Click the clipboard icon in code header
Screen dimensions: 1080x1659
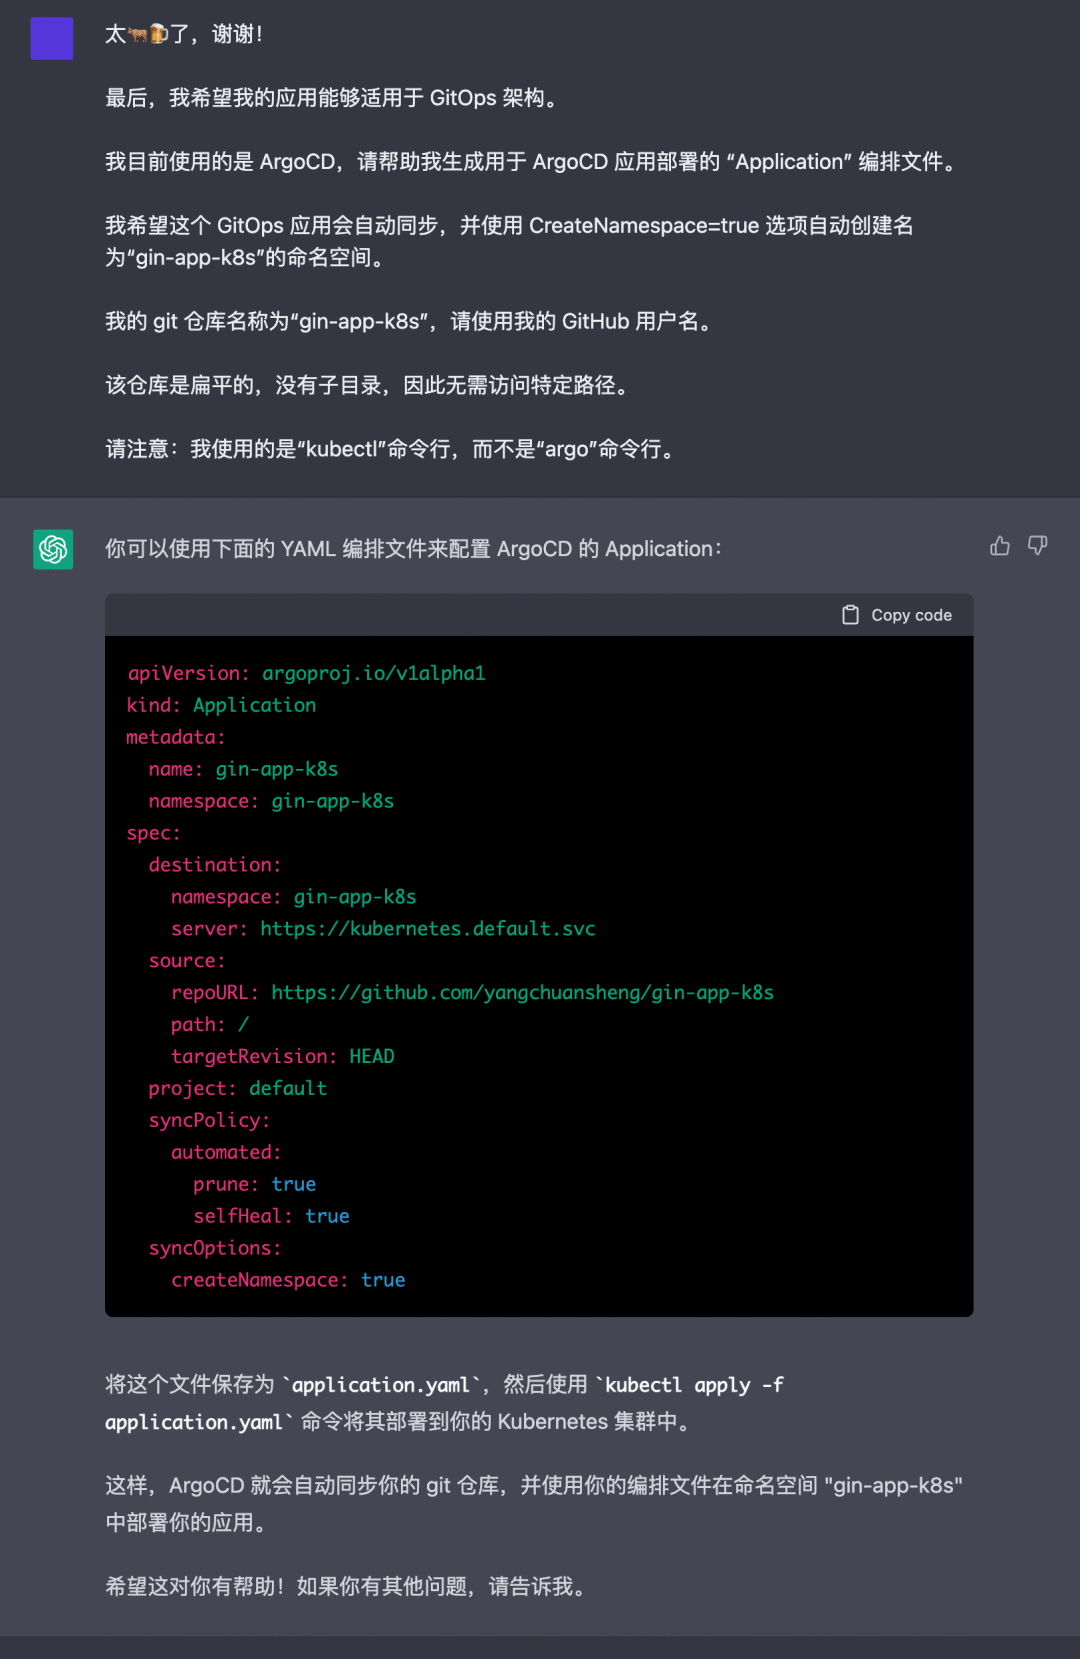[850, 615]
